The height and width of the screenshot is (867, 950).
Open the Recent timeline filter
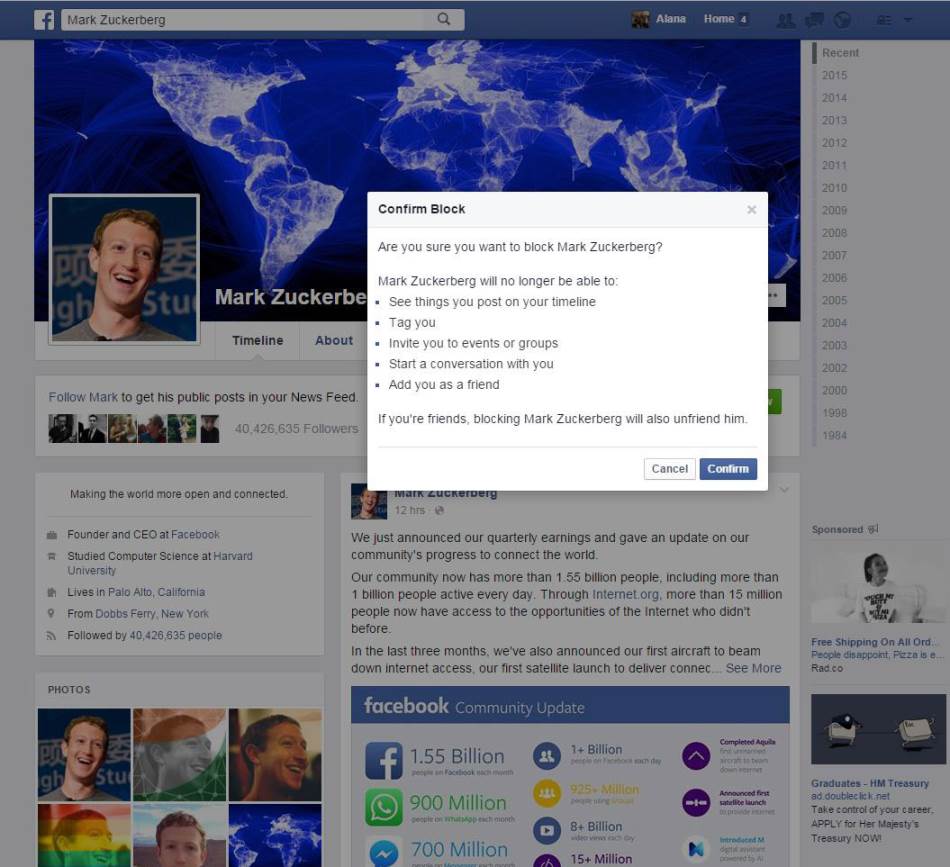coord(840,52)
